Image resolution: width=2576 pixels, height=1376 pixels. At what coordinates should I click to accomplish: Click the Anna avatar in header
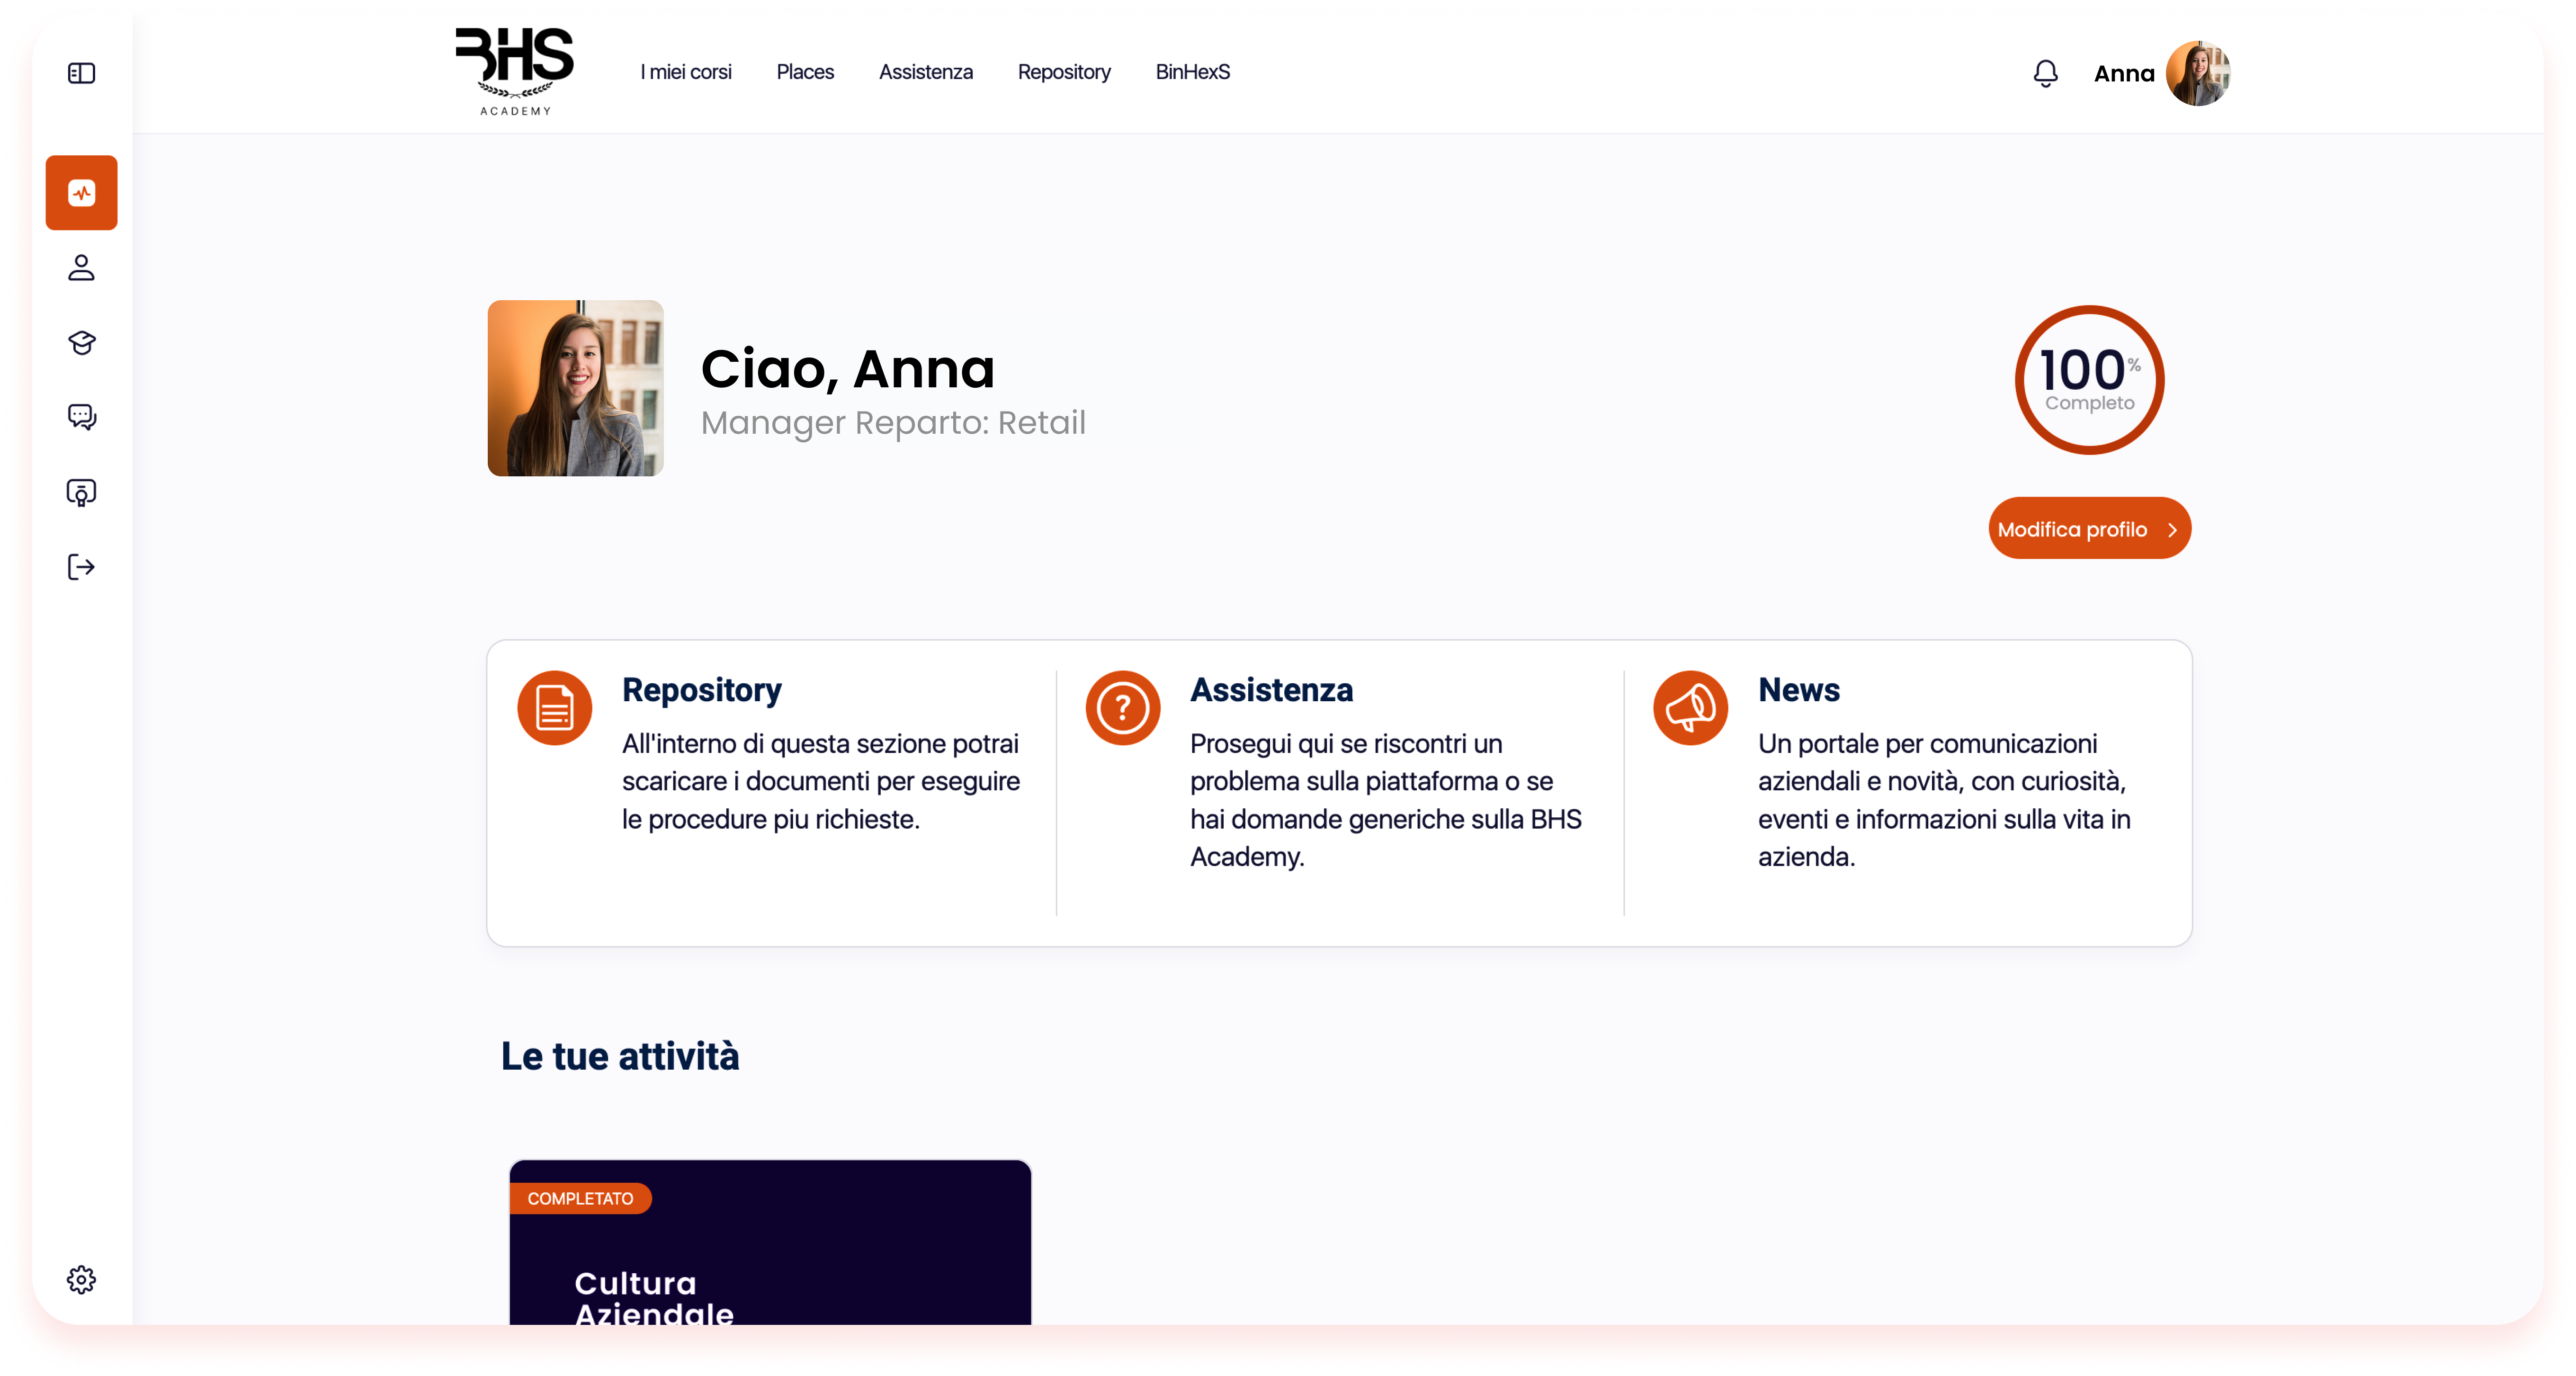tap(2198, 73)
